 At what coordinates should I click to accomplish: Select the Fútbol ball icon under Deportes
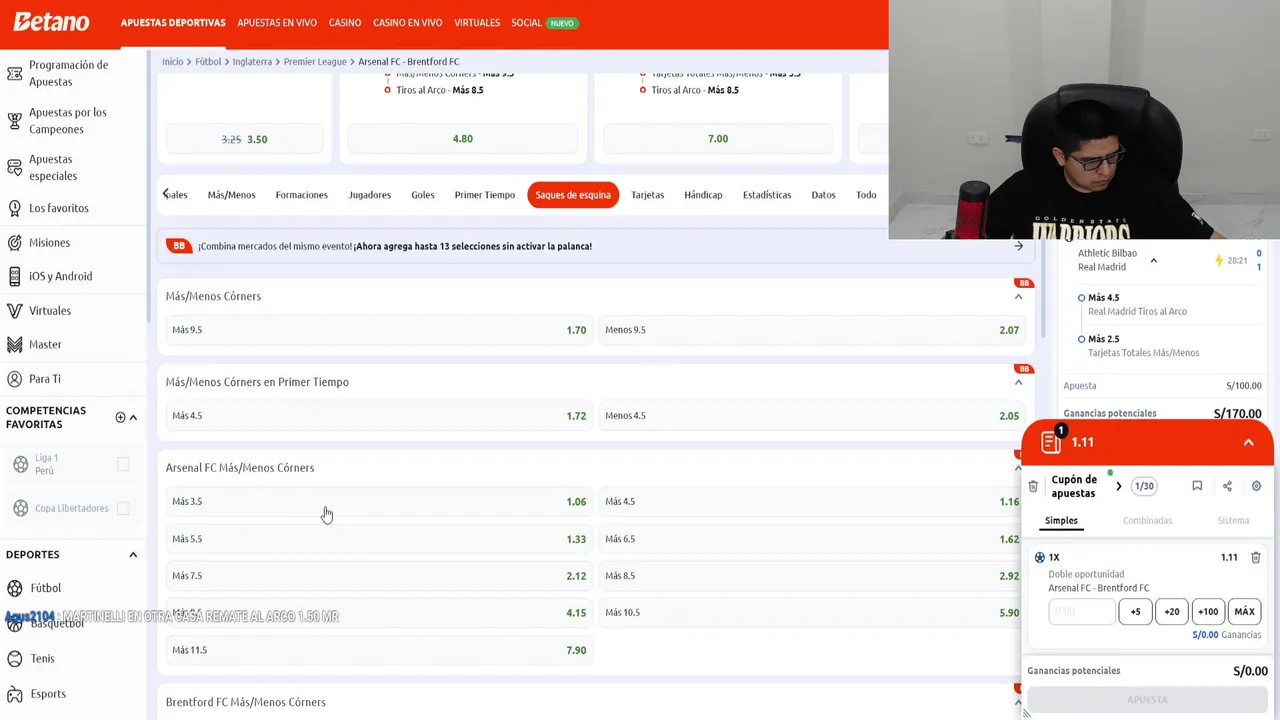pyautogui.click(x=14, y=588)
